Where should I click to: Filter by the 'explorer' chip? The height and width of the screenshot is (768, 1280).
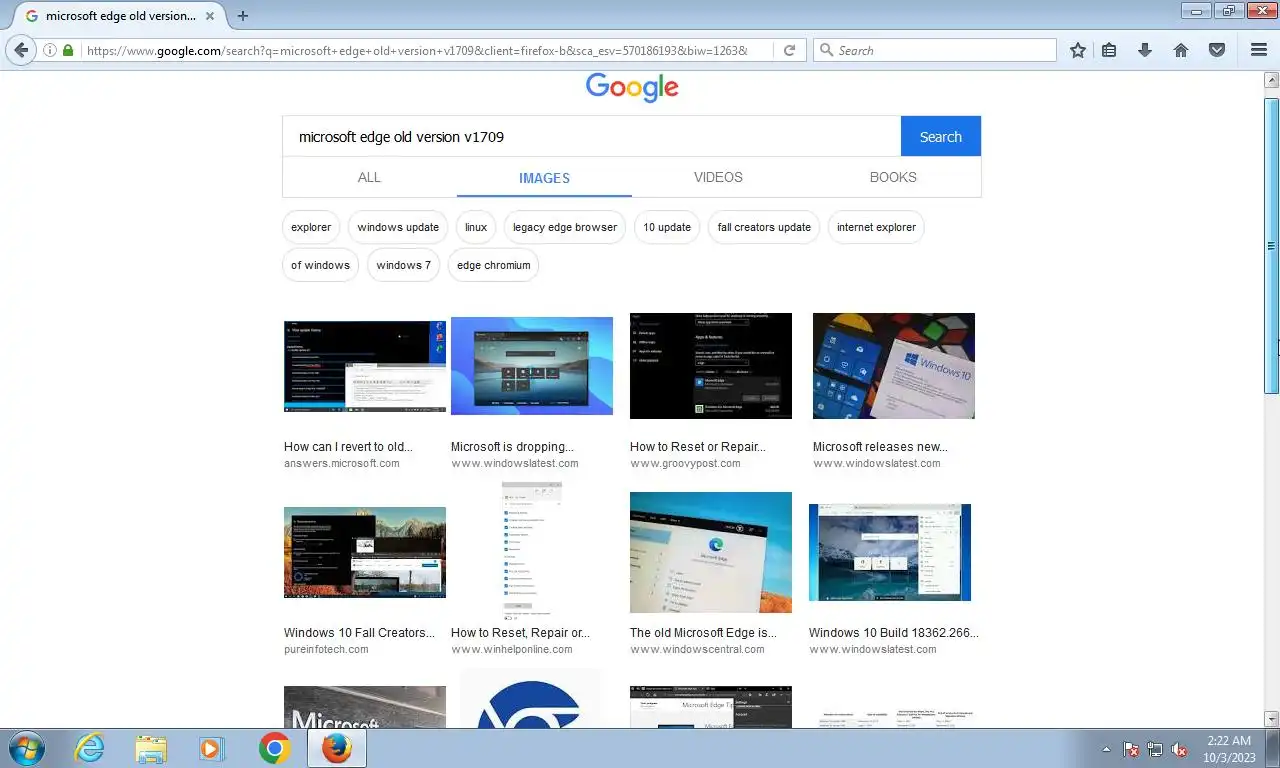(x=311, y=227)
